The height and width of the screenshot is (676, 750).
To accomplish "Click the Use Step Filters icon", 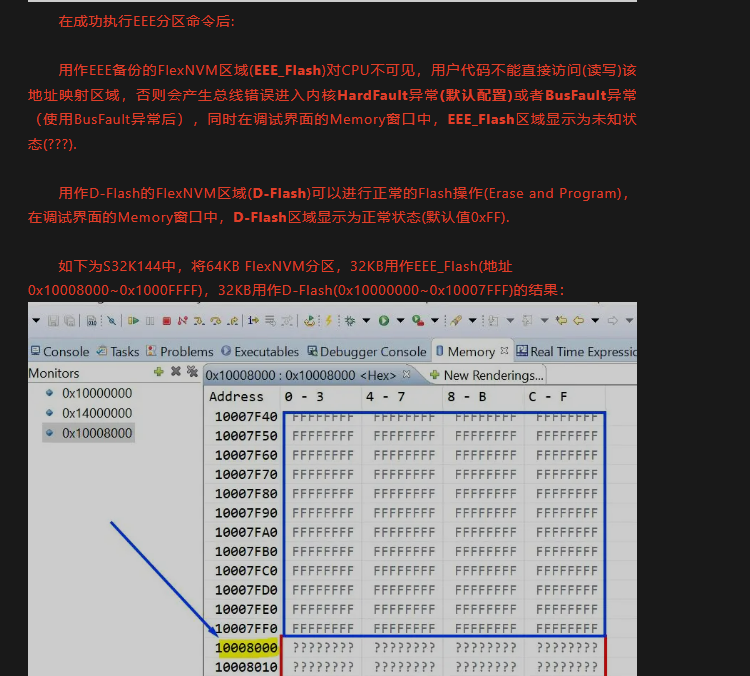I will 287,321.
